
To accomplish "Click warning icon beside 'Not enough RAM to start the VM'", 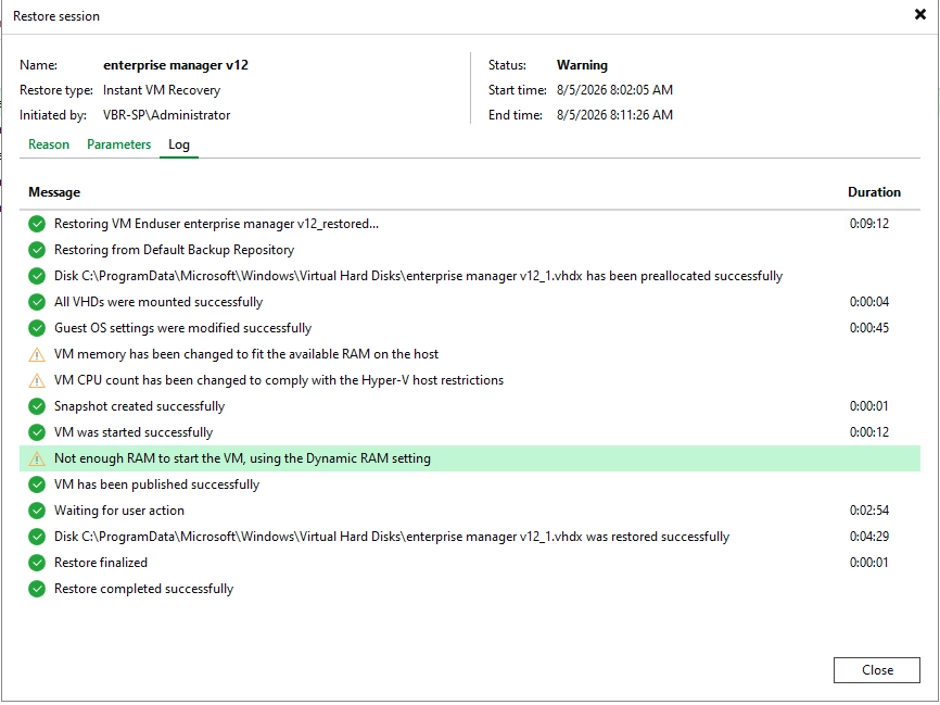I will (37, 459).
